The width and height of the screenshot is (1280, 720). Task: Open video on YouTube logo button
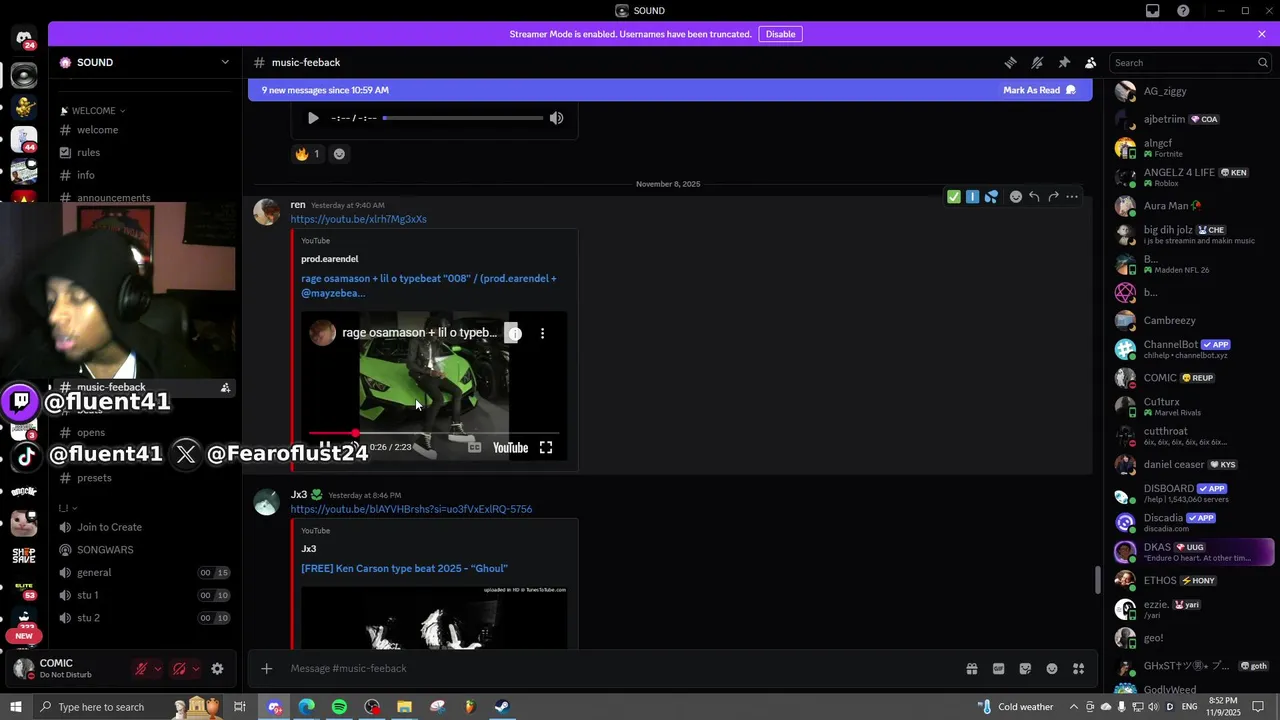(510, 448)
